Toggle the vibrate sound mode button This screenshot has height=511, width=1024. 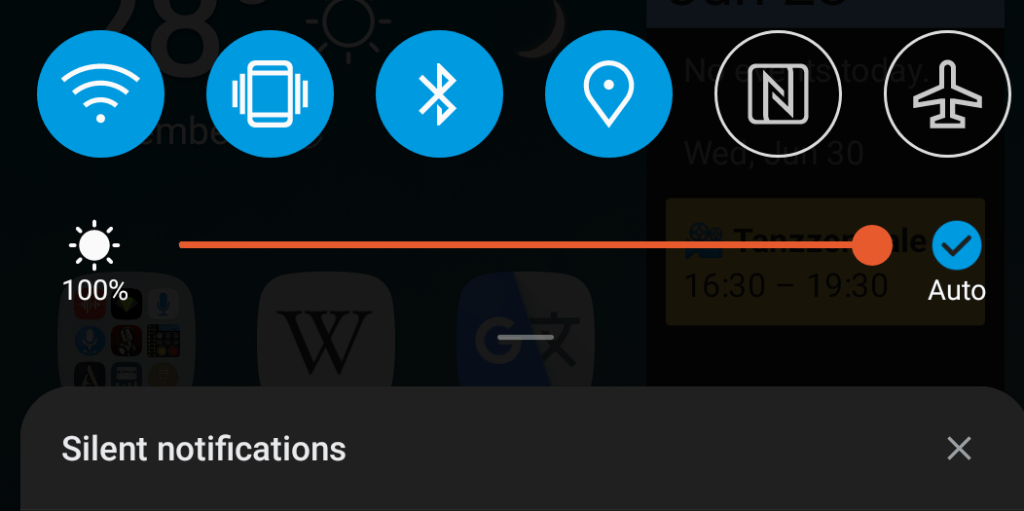pyautogui.click(x=270, y=94)
